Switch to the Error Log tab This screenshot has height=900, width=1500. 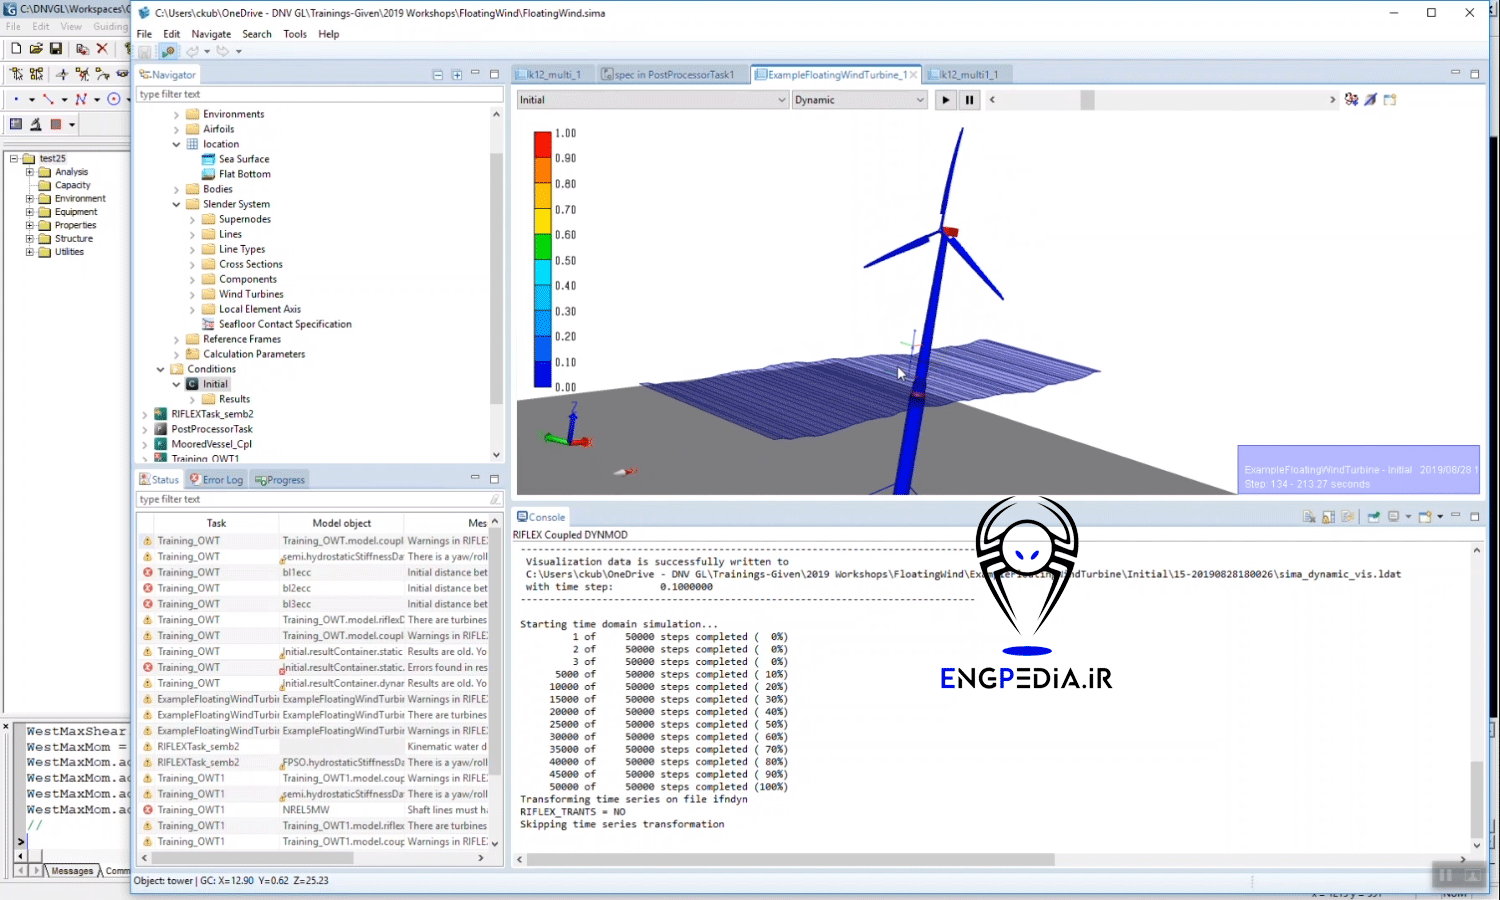[217, 480]
